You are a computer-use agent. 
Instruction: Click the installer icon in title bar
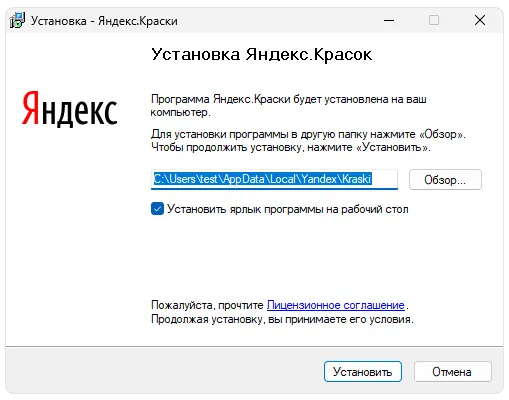point(17,21)
